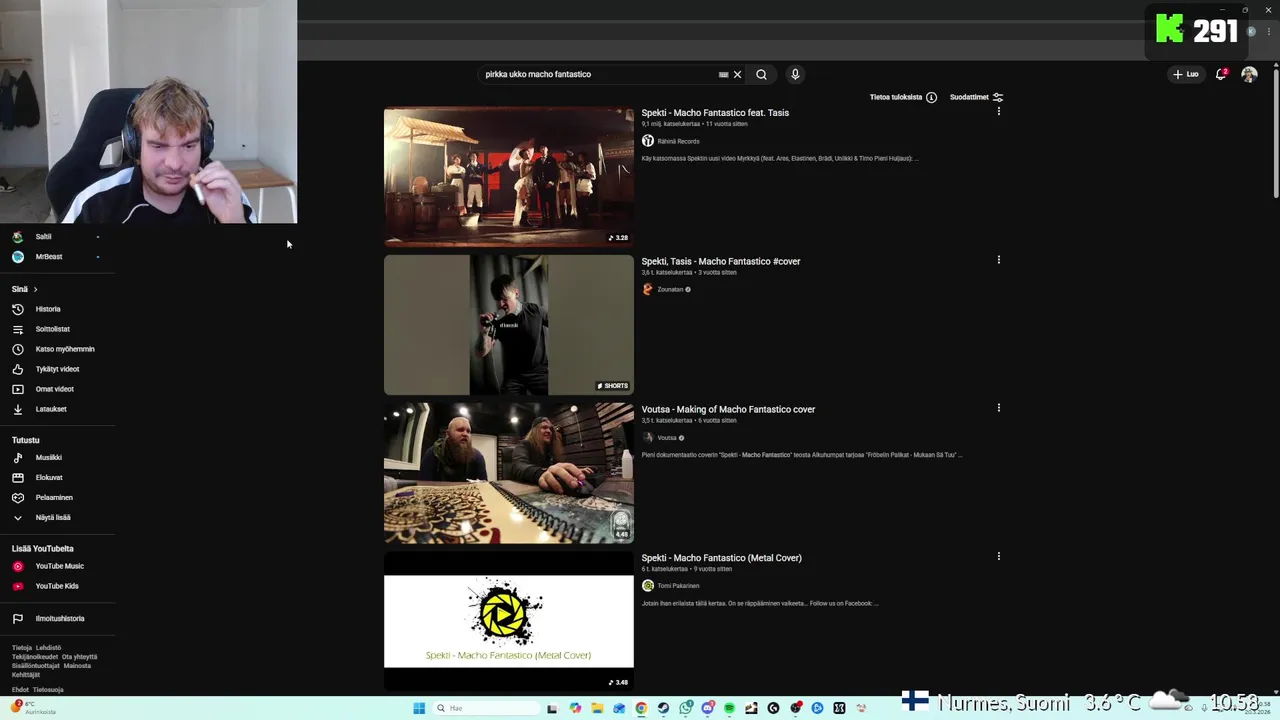
Task: Open YouTube Music from sidebar
Action: [59, 566]
